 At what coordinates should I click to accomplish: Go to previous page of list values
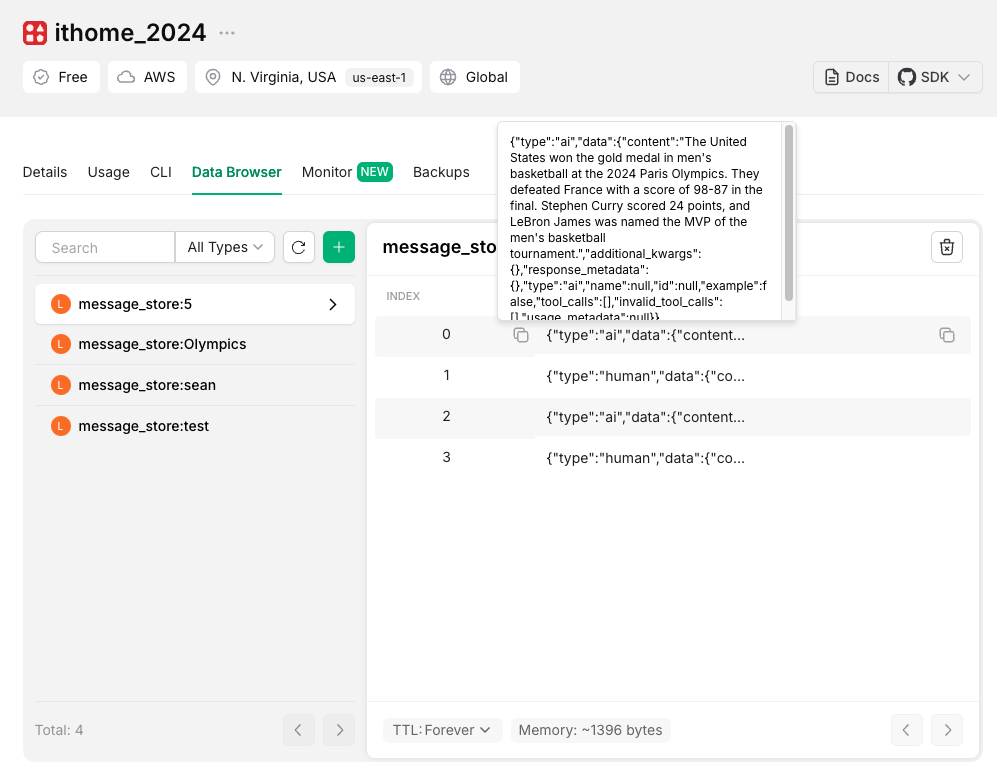(x=907, y=730)
